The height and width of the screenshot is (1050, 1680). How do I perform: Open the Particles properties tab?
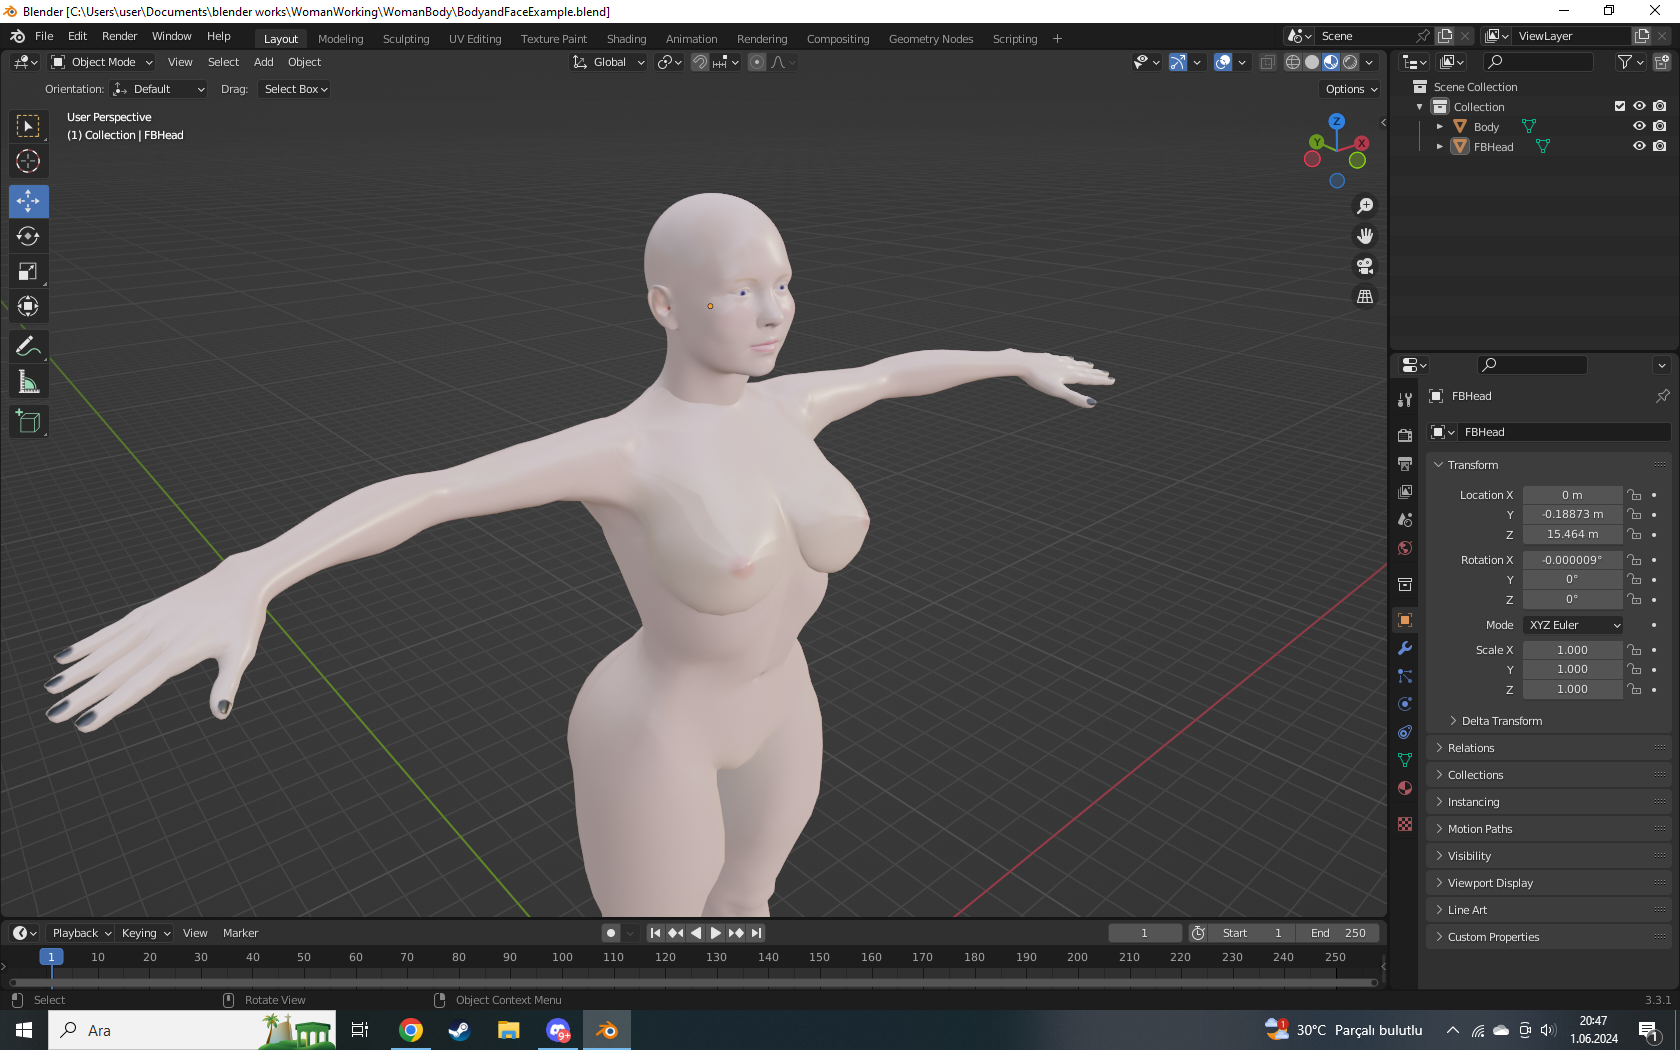1405,676
